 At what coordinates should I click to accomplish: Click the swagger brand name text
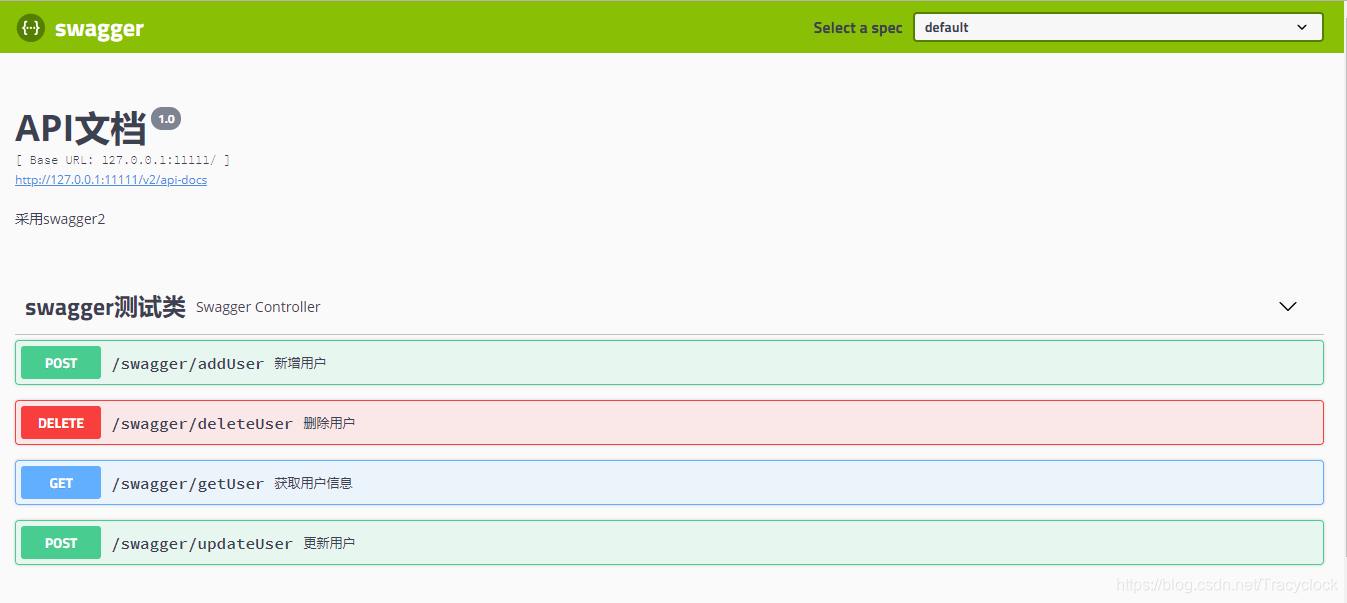[99, 29]
